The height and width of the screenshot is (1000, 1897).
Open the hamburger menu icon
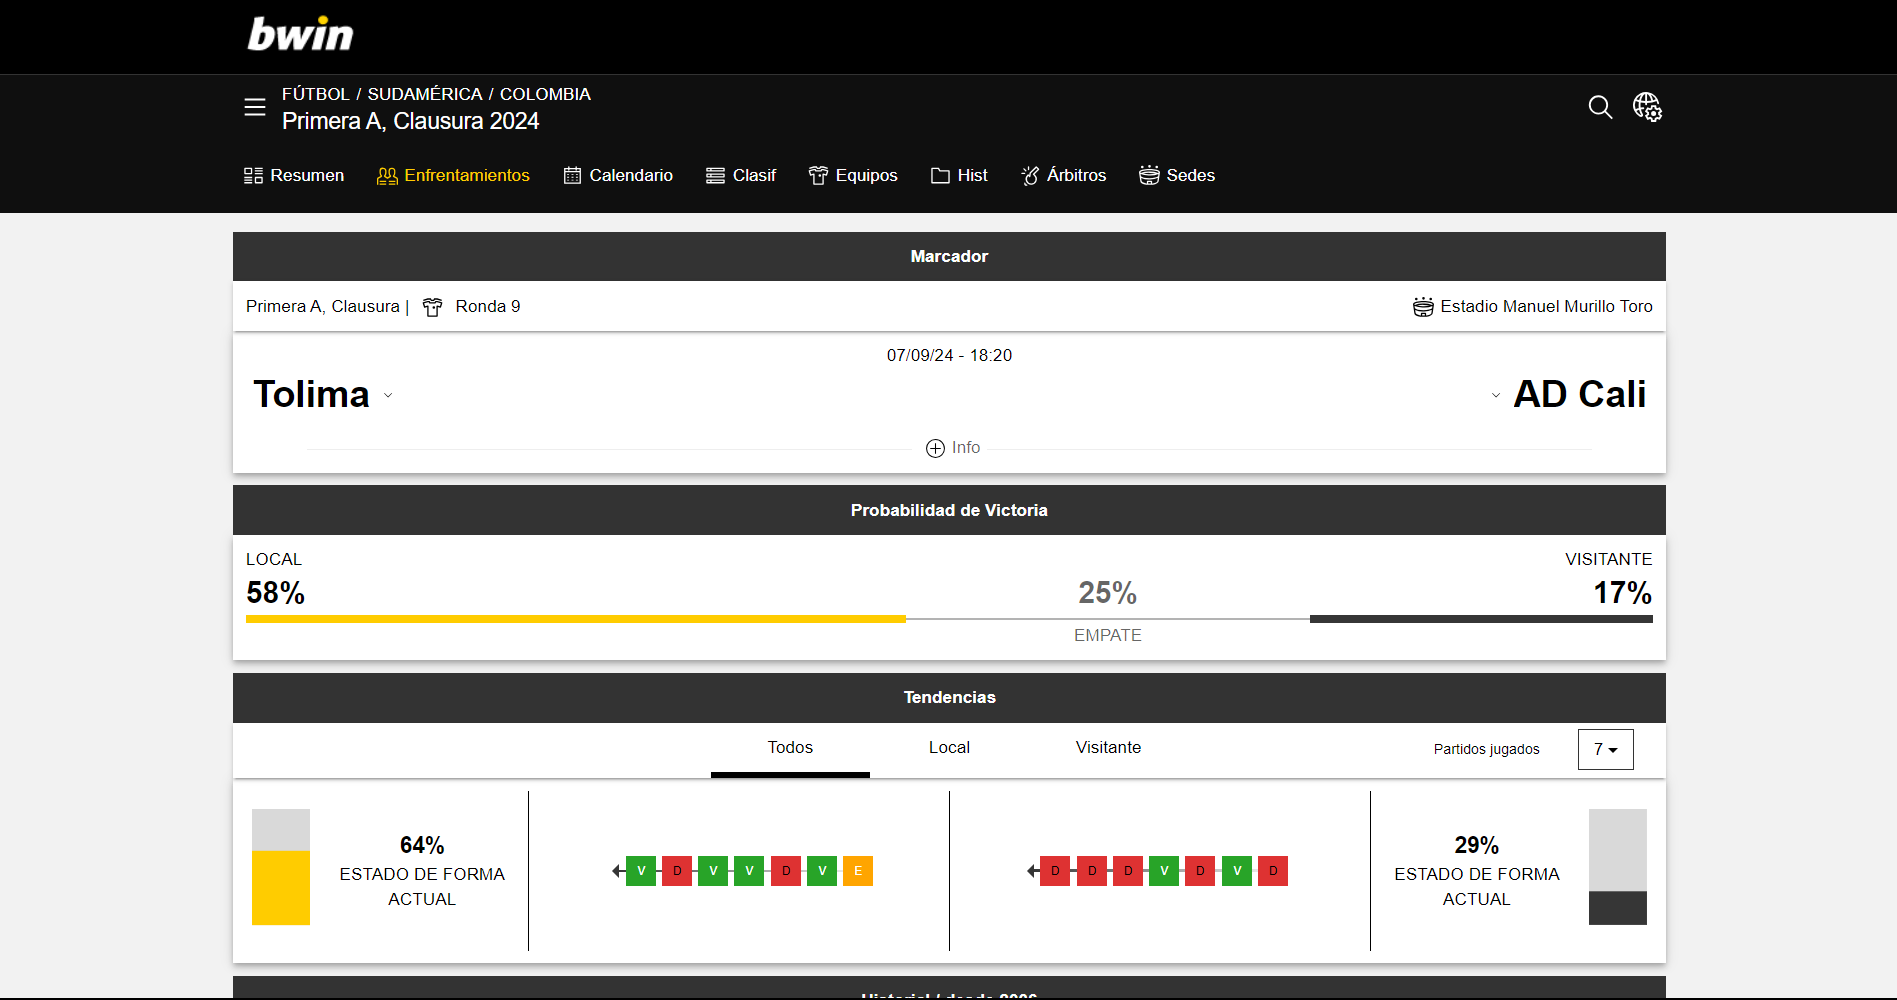pos(255,107)
